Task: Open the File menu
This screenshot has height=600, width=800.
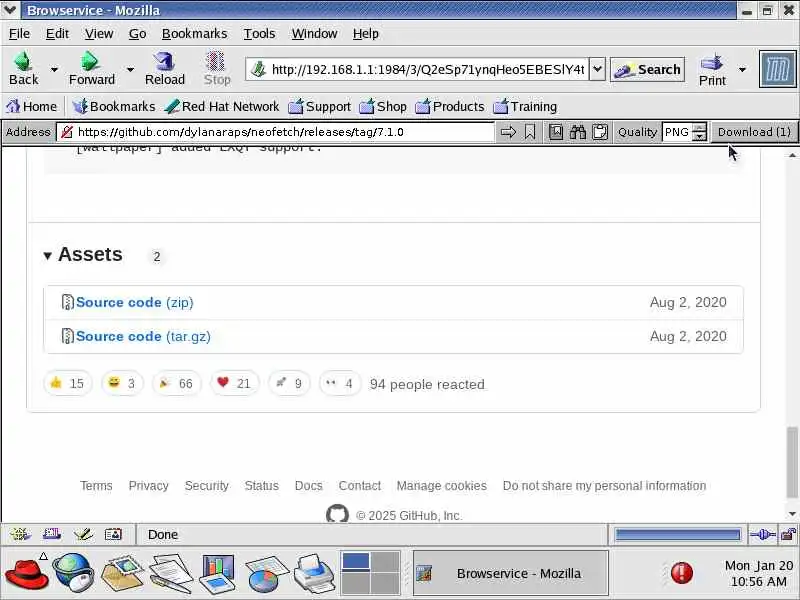Action: click(x=19, y=34)
